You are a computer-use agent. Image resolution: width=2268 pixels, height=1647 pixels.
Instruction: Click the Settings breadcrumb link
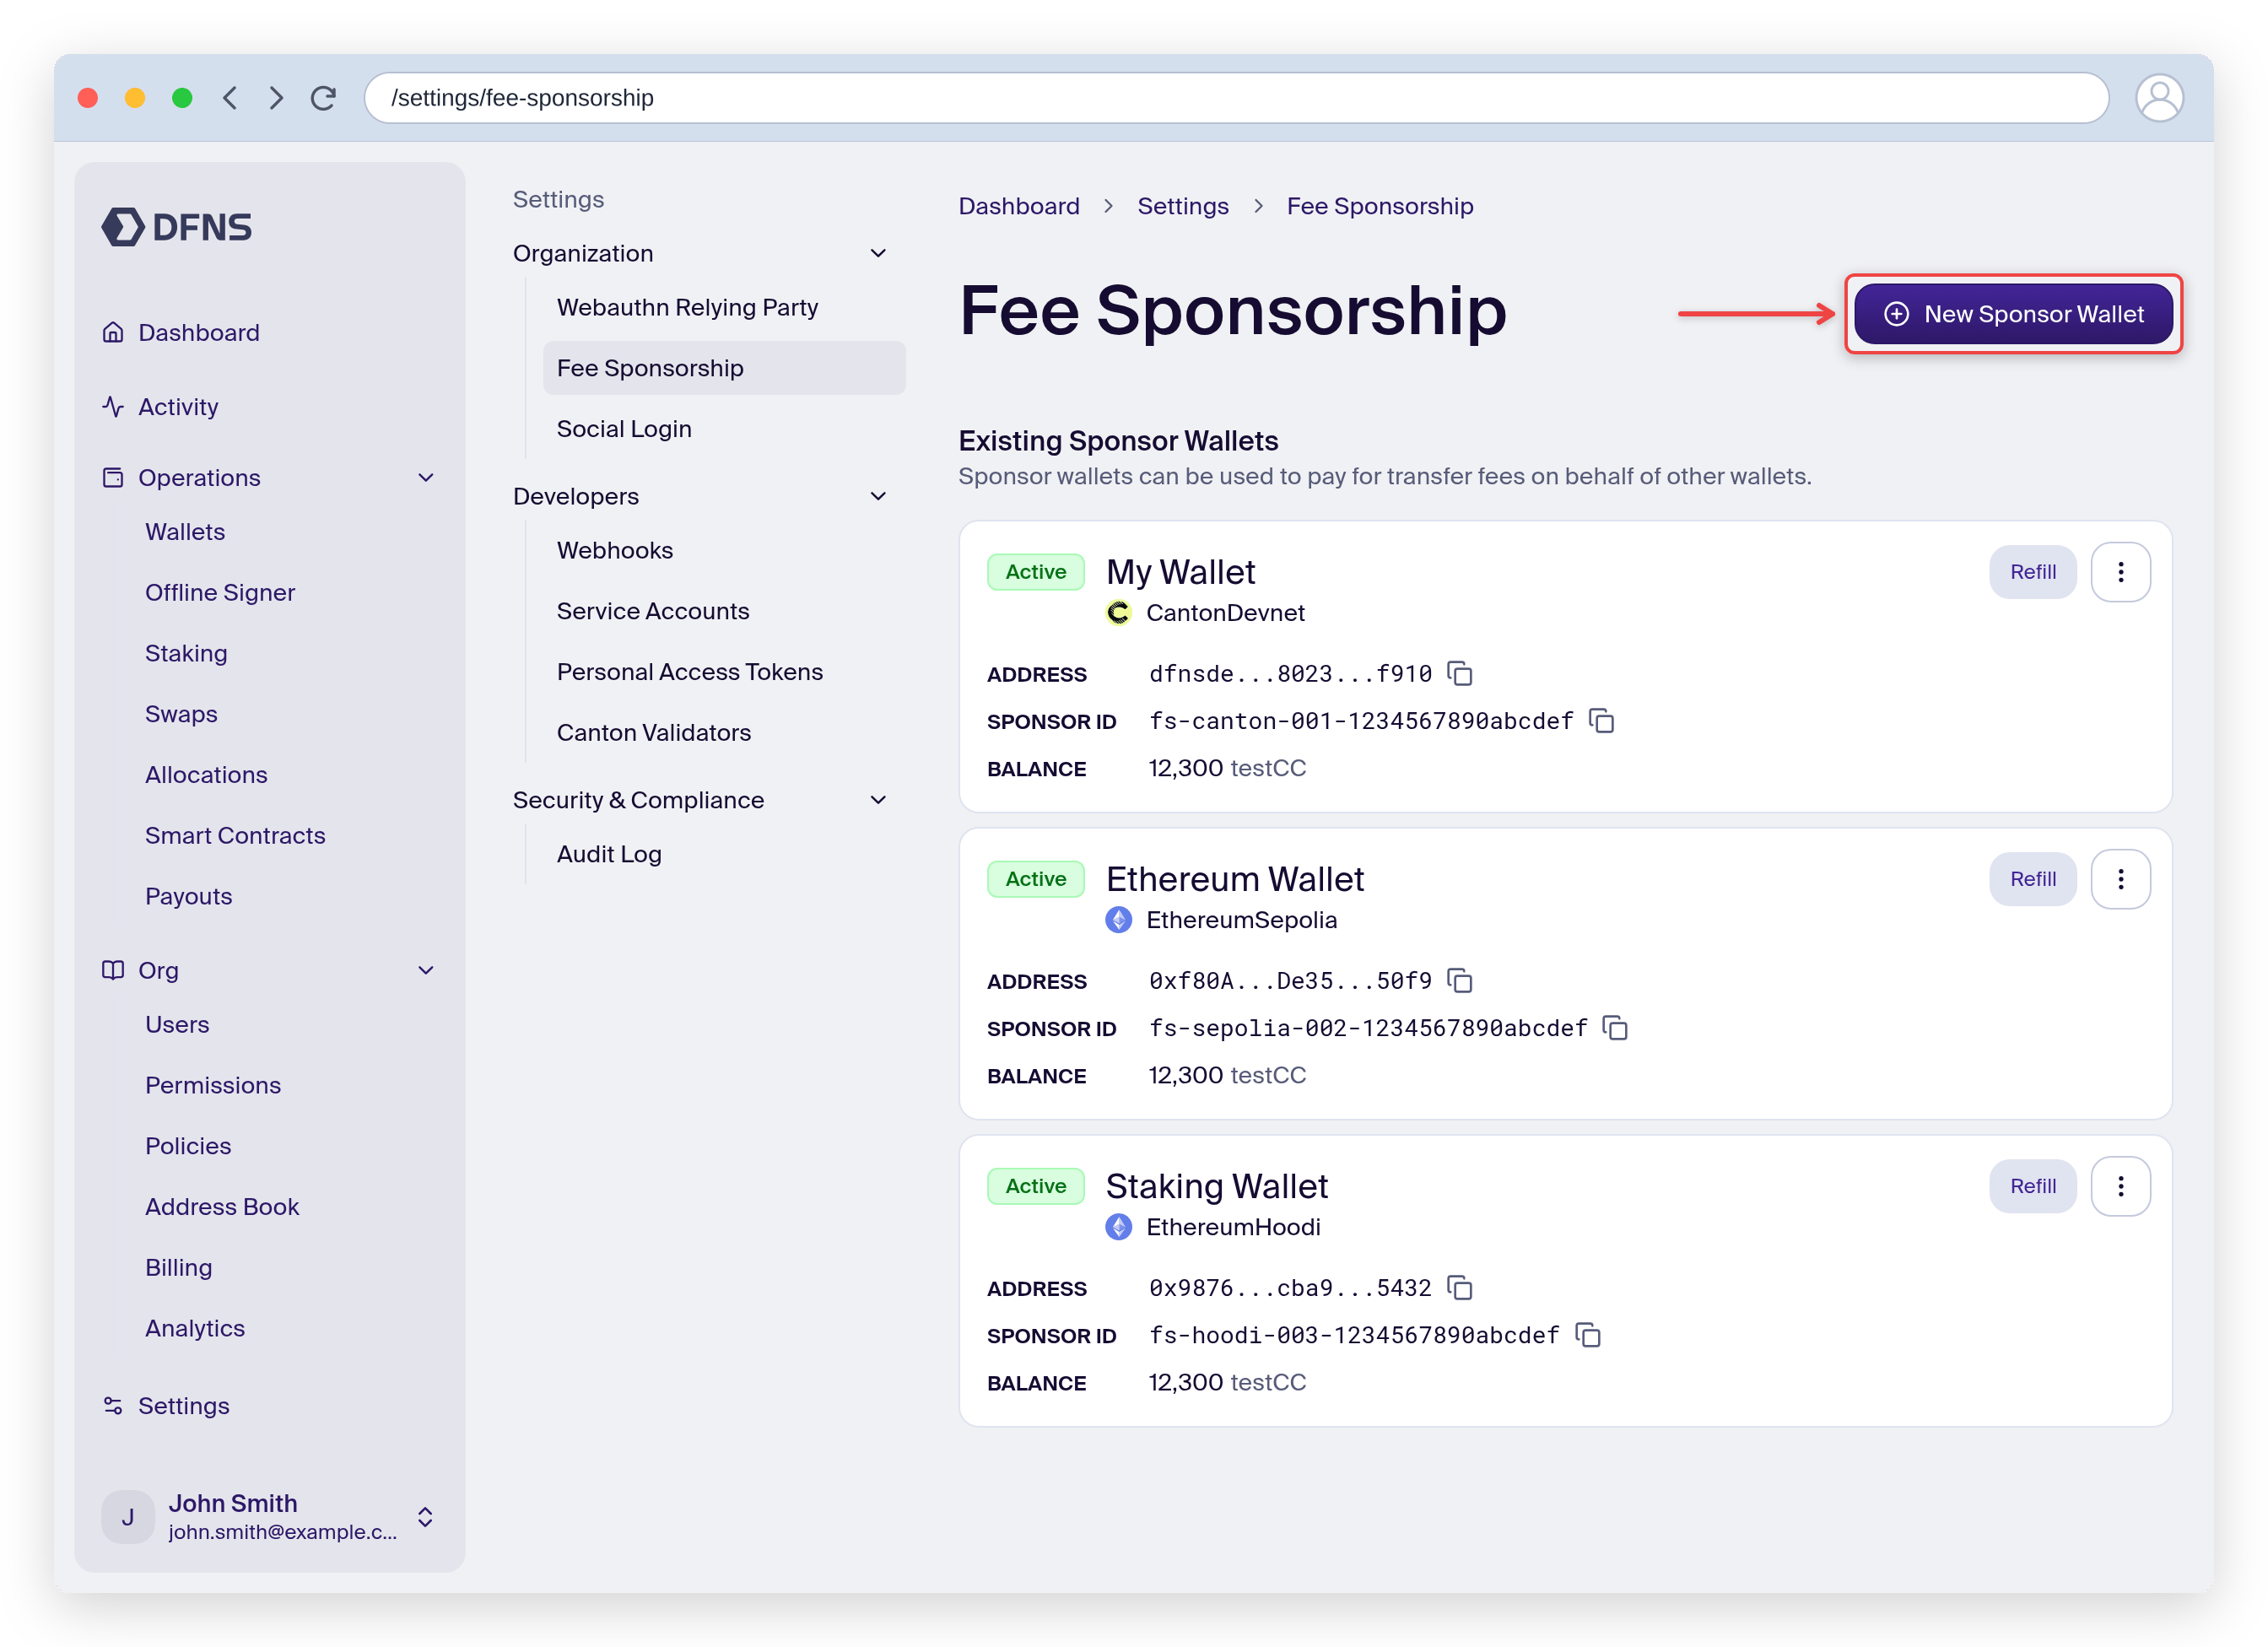(x=1183, y=206)
